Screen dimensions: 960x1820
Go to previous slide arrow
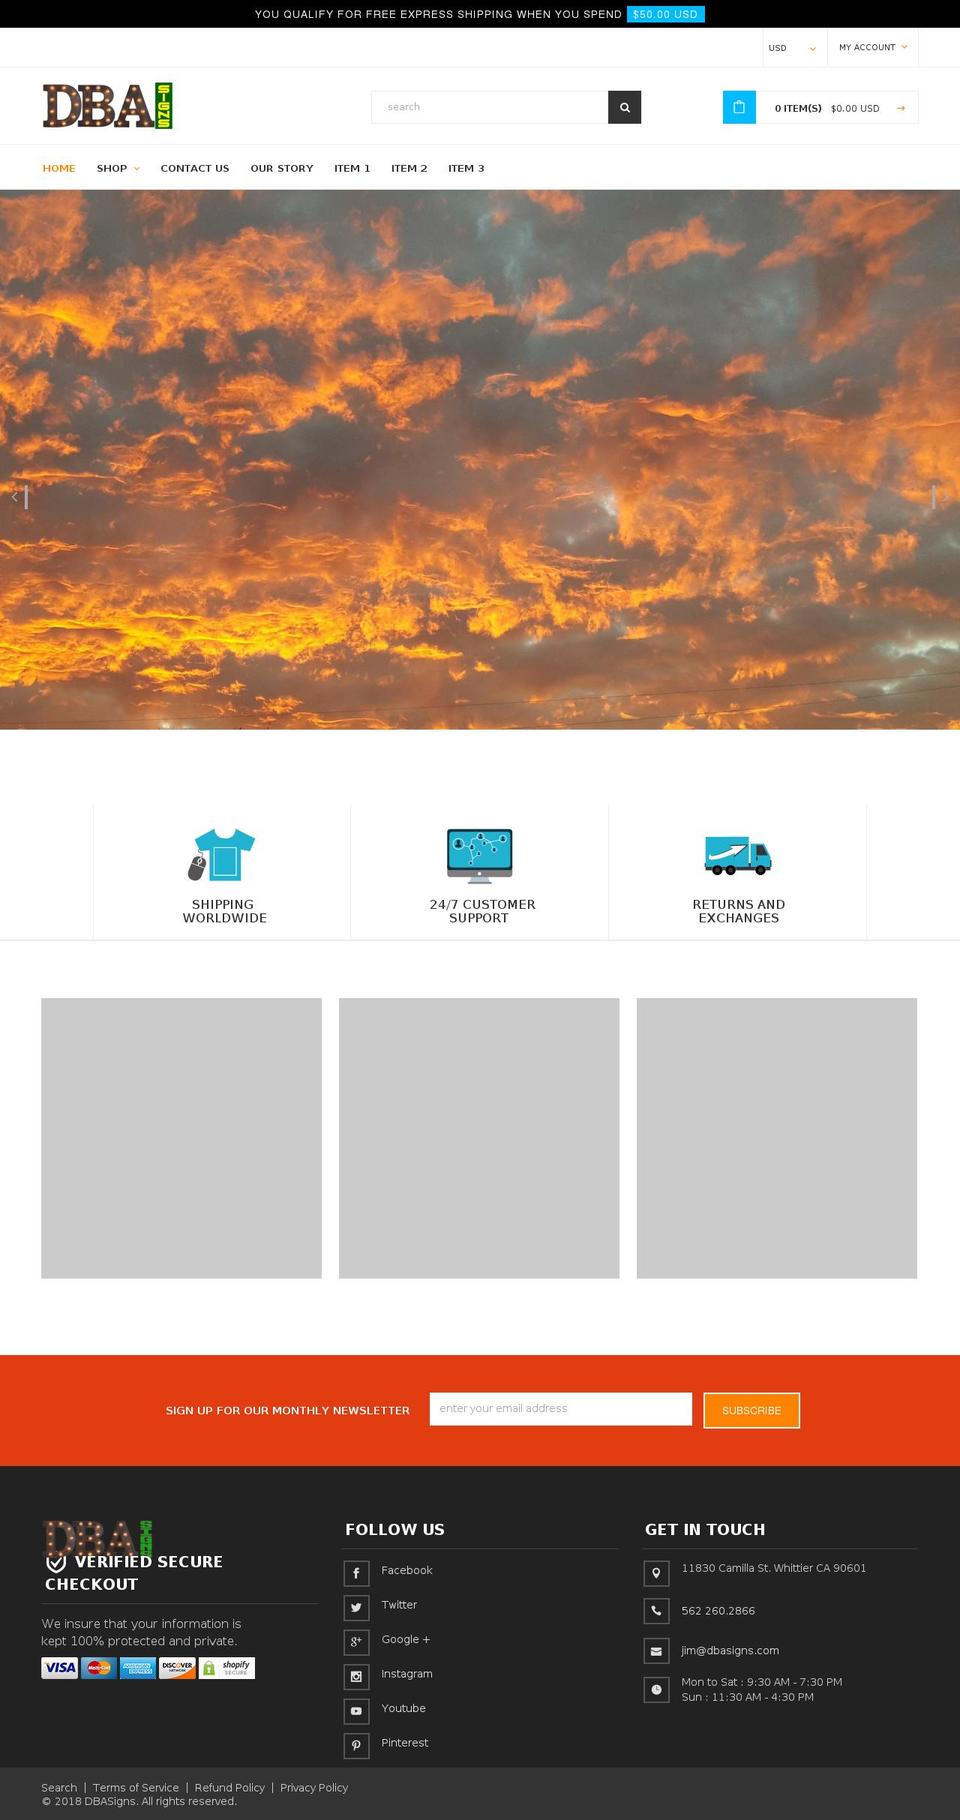click(x=19, y=497)
